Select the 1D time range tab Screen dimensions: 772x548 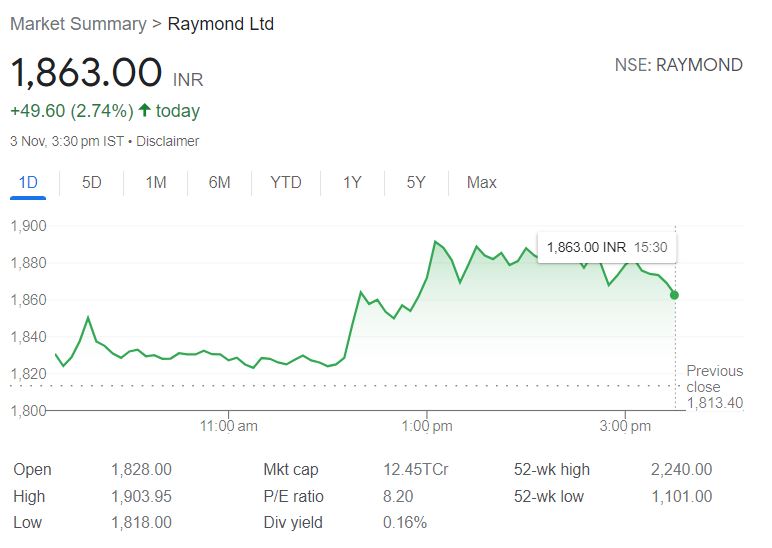click(28, 182)
